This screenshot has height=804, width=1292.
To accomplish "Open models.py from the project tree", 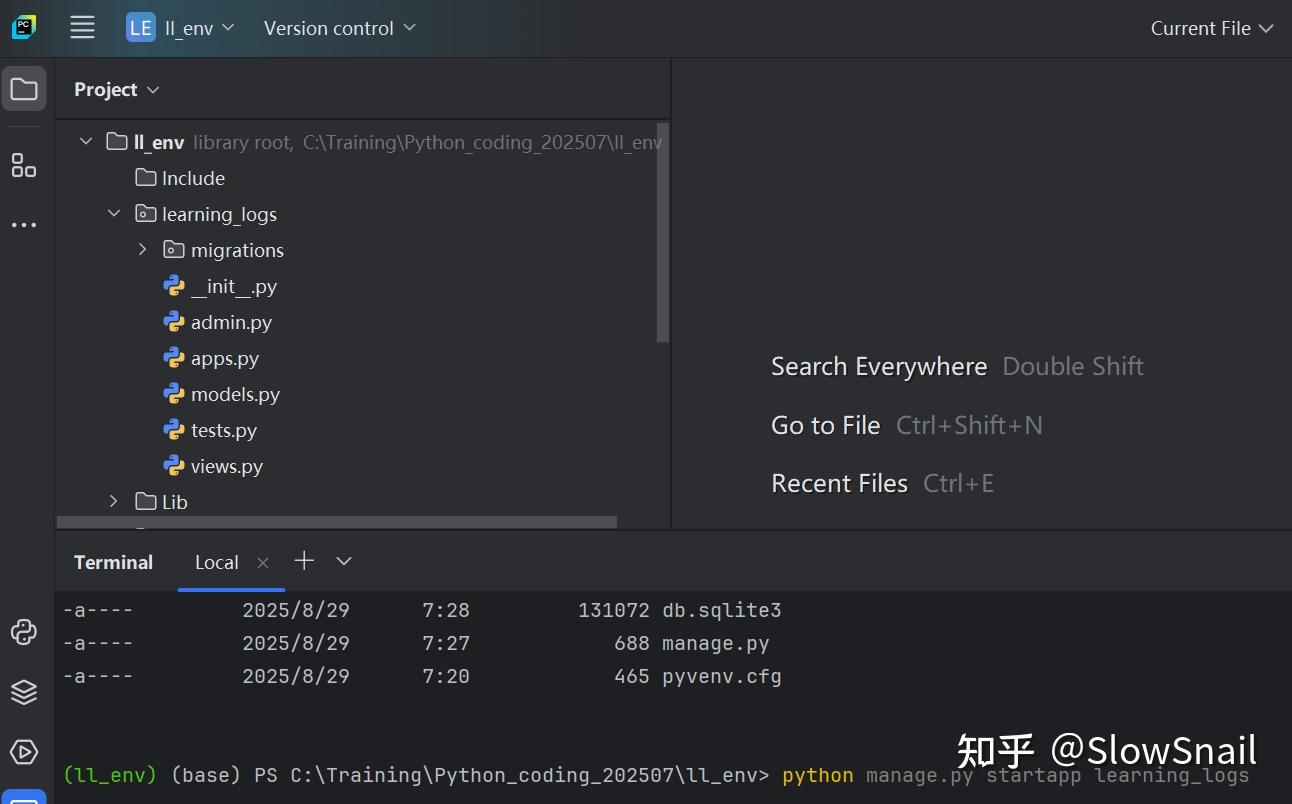I will [x=235, y=393].
